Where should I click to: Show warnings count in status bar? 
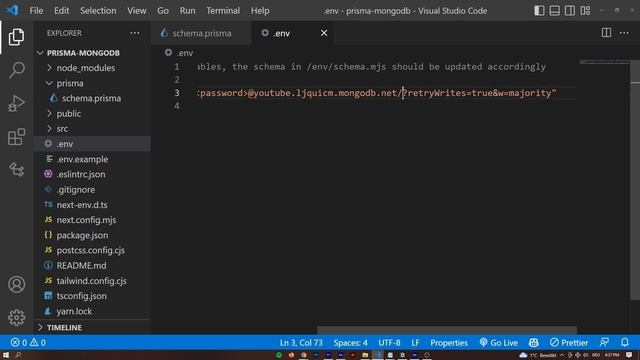point(38,342)
